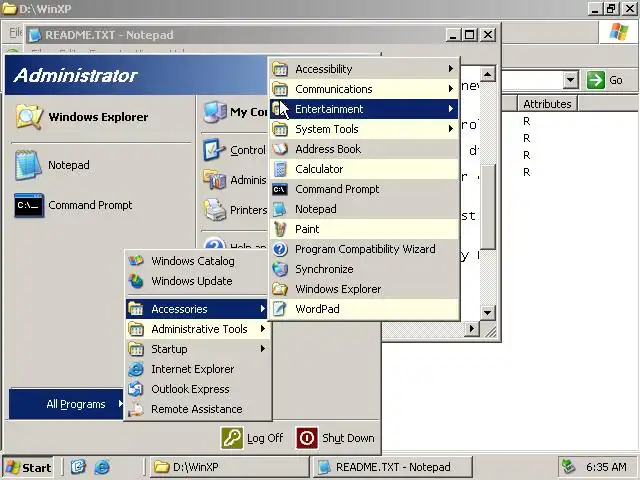This screenshot has height=480, width=640.
Task: Click Show Desktop quick launch icon
Action: [78, 467]
